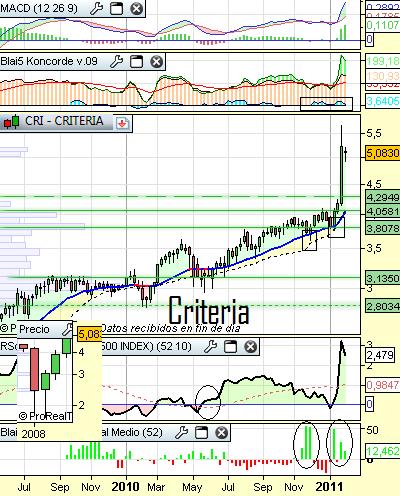Viewport: 400px width, 496px height.
Task: Maximize the RS index indicator panel
Action: pos(230,347)
